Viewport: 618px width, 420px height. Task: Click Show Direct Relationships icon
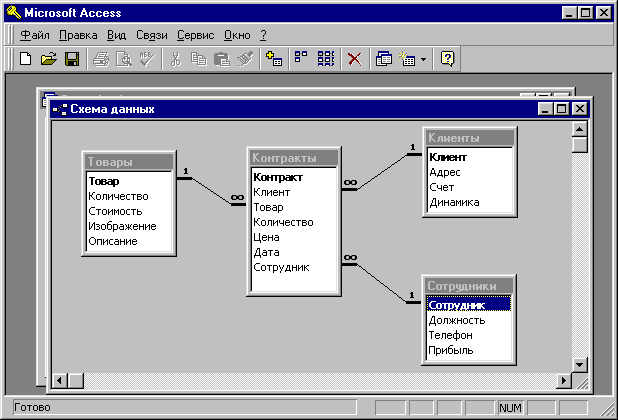[302, 58]
